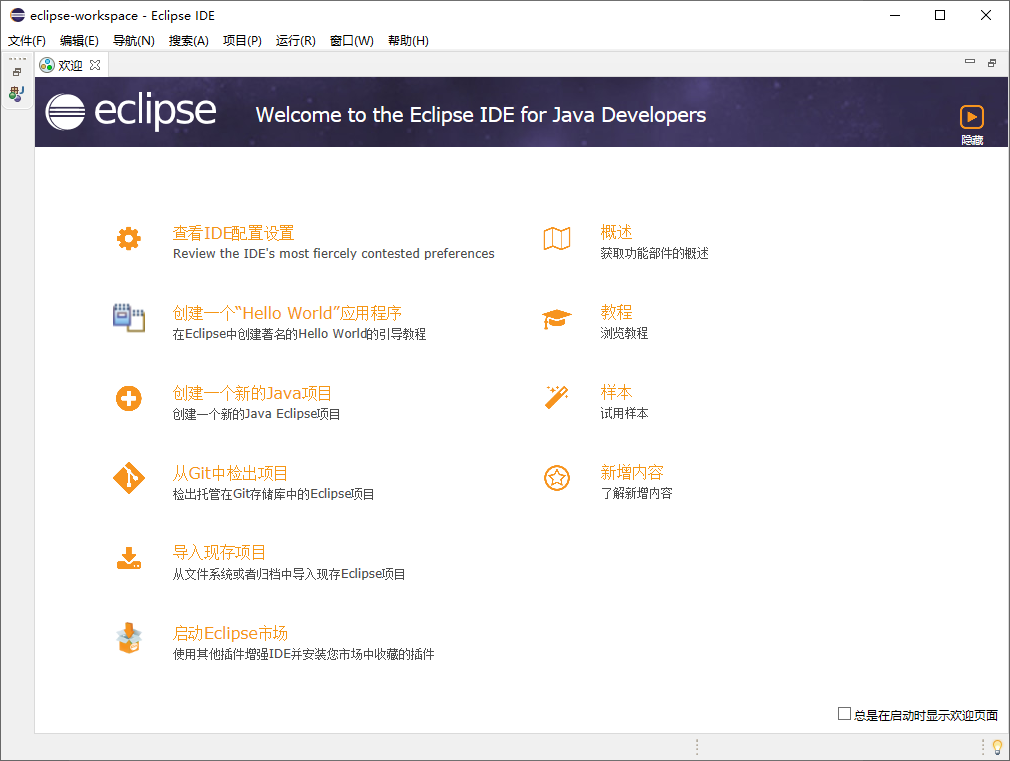Click the Eclipse icon in window title bar

click(x=17, y=15)
